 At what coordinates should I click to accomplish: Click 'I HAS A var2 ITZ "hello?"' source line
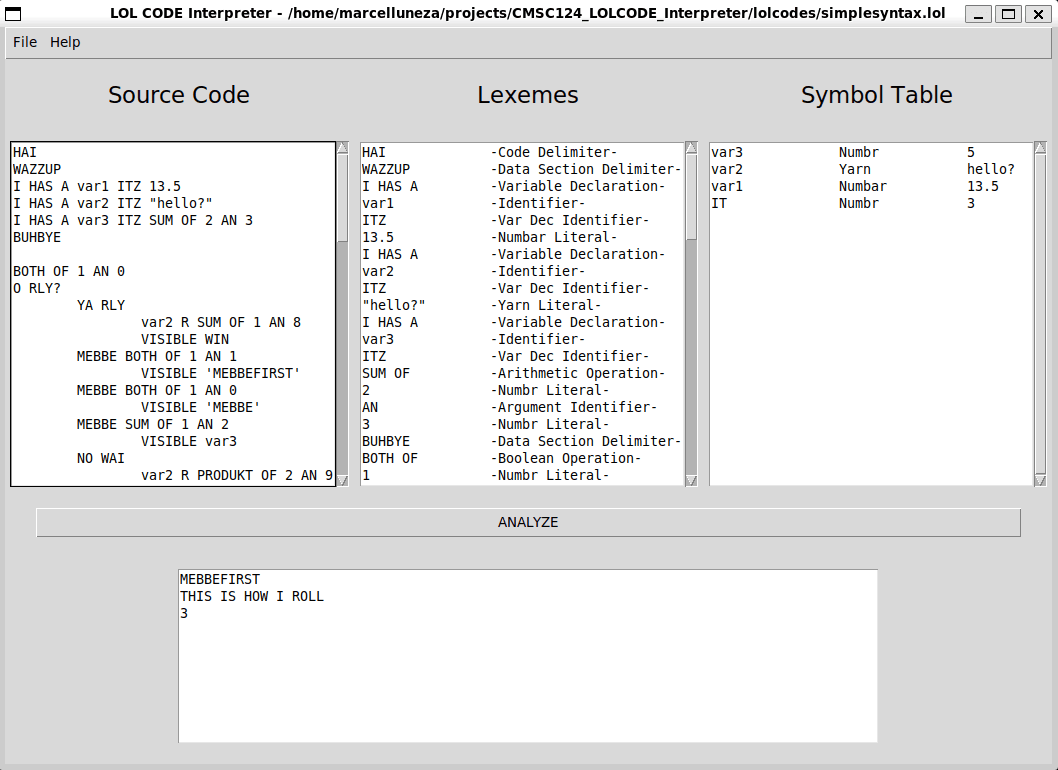(113, 203)
